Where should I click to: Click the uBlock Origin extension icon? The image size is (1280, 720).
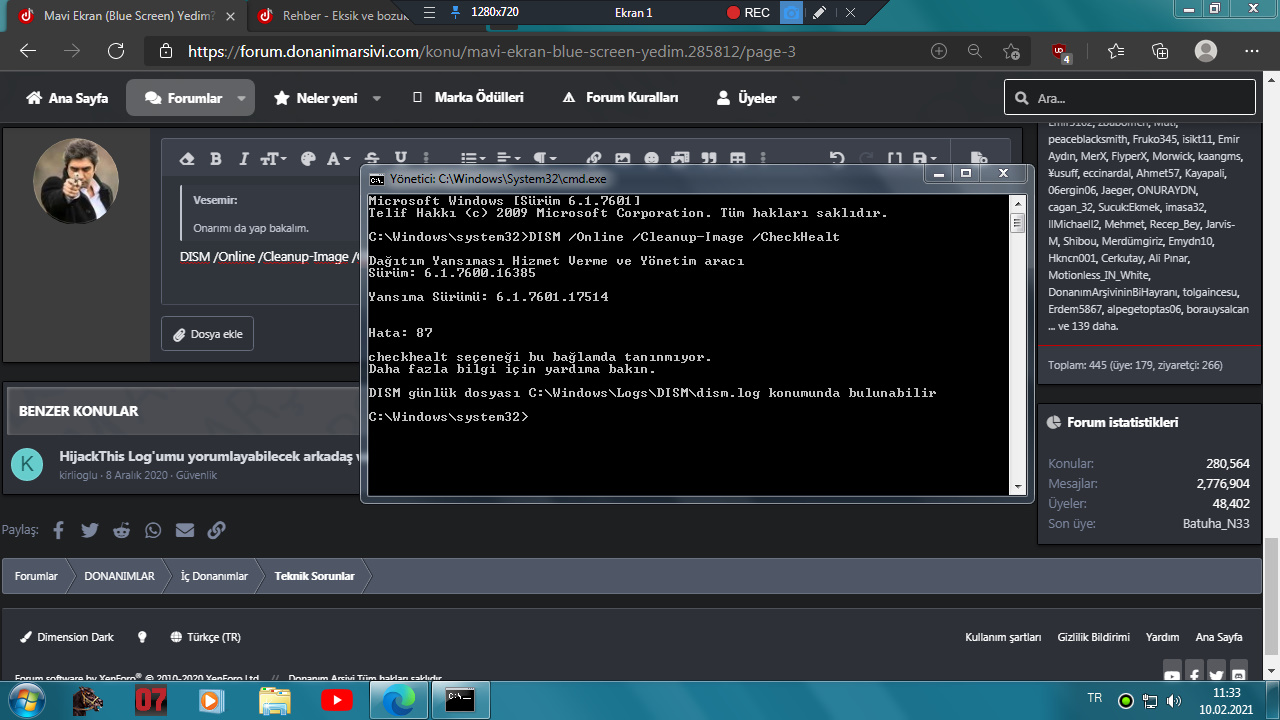pos(1060,52)
